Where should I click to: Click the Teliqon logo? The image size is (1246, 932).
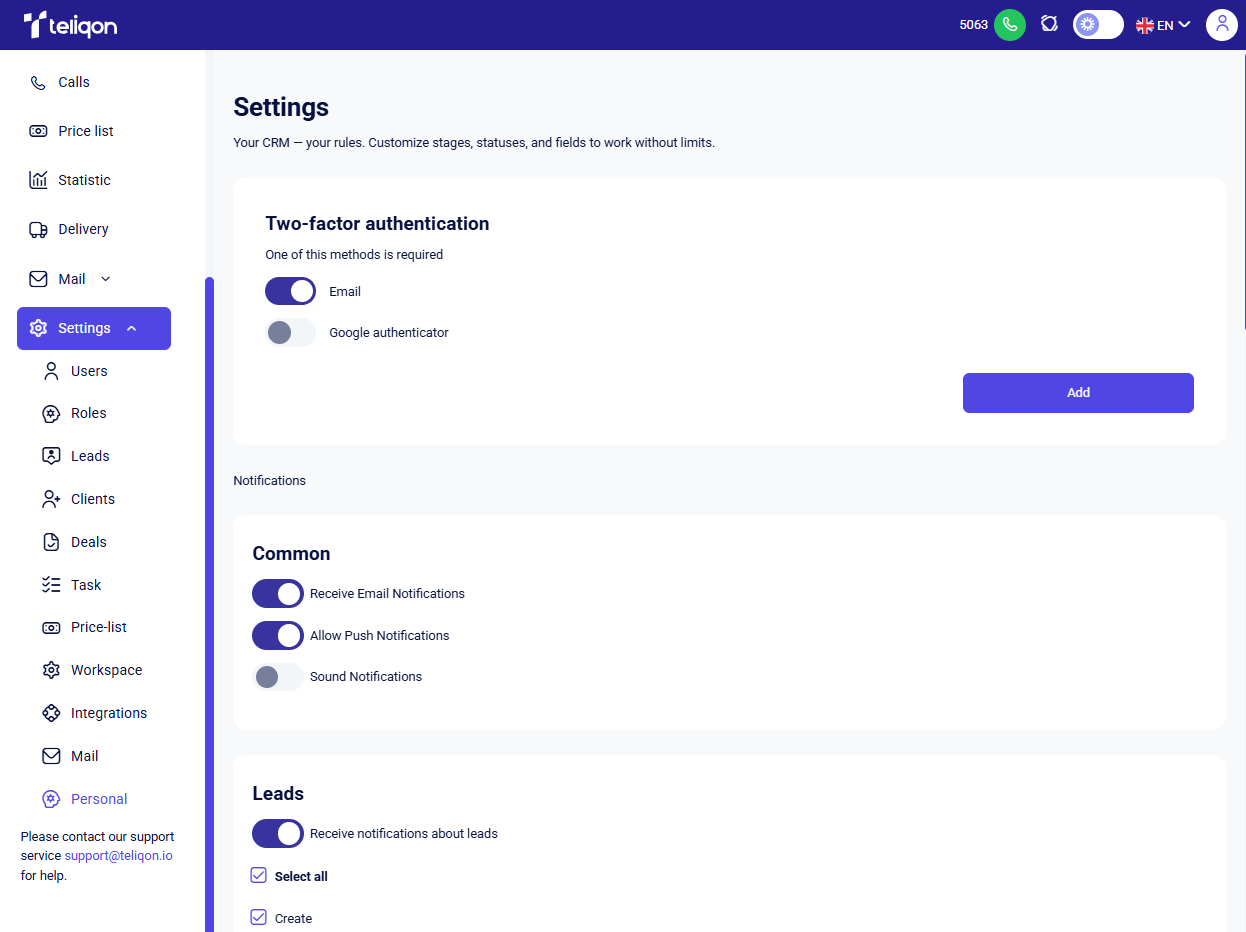click(x=70, y=25)
